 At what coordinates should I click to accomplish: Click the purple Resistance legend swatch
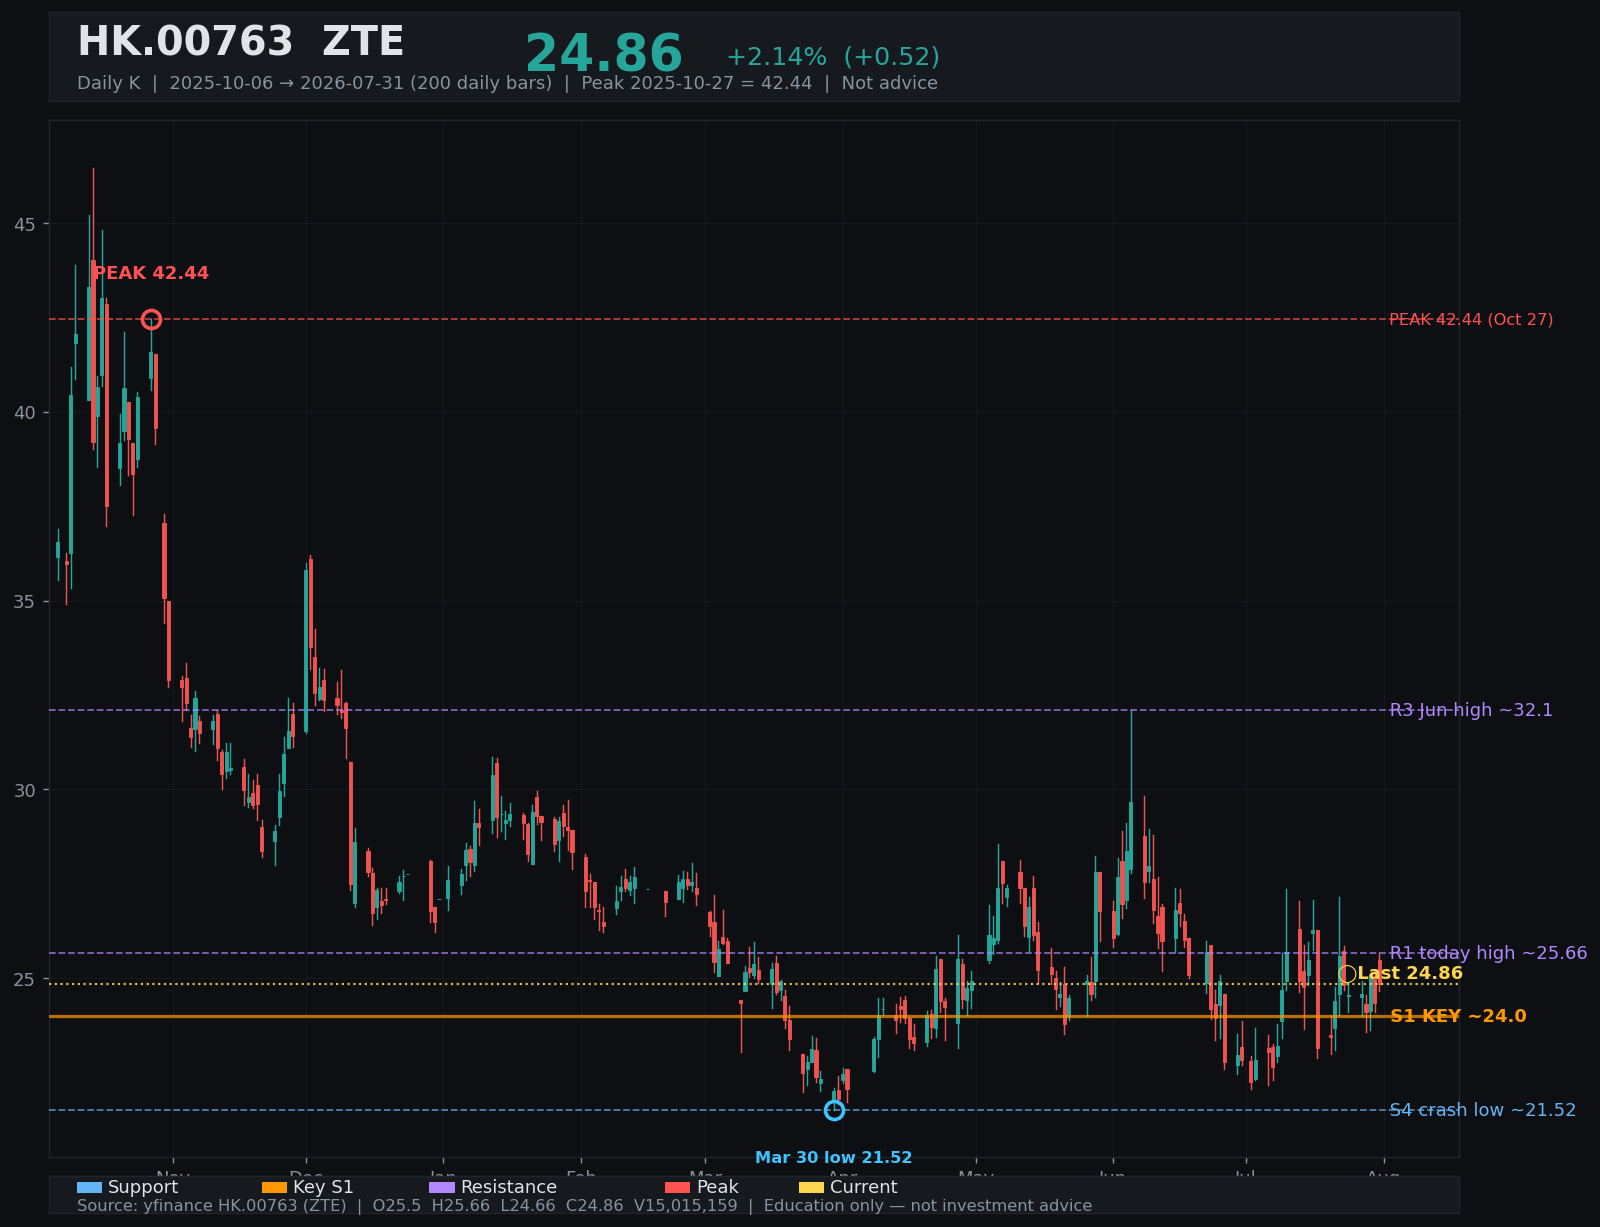pyautogui.click(x=442, y=1187)
